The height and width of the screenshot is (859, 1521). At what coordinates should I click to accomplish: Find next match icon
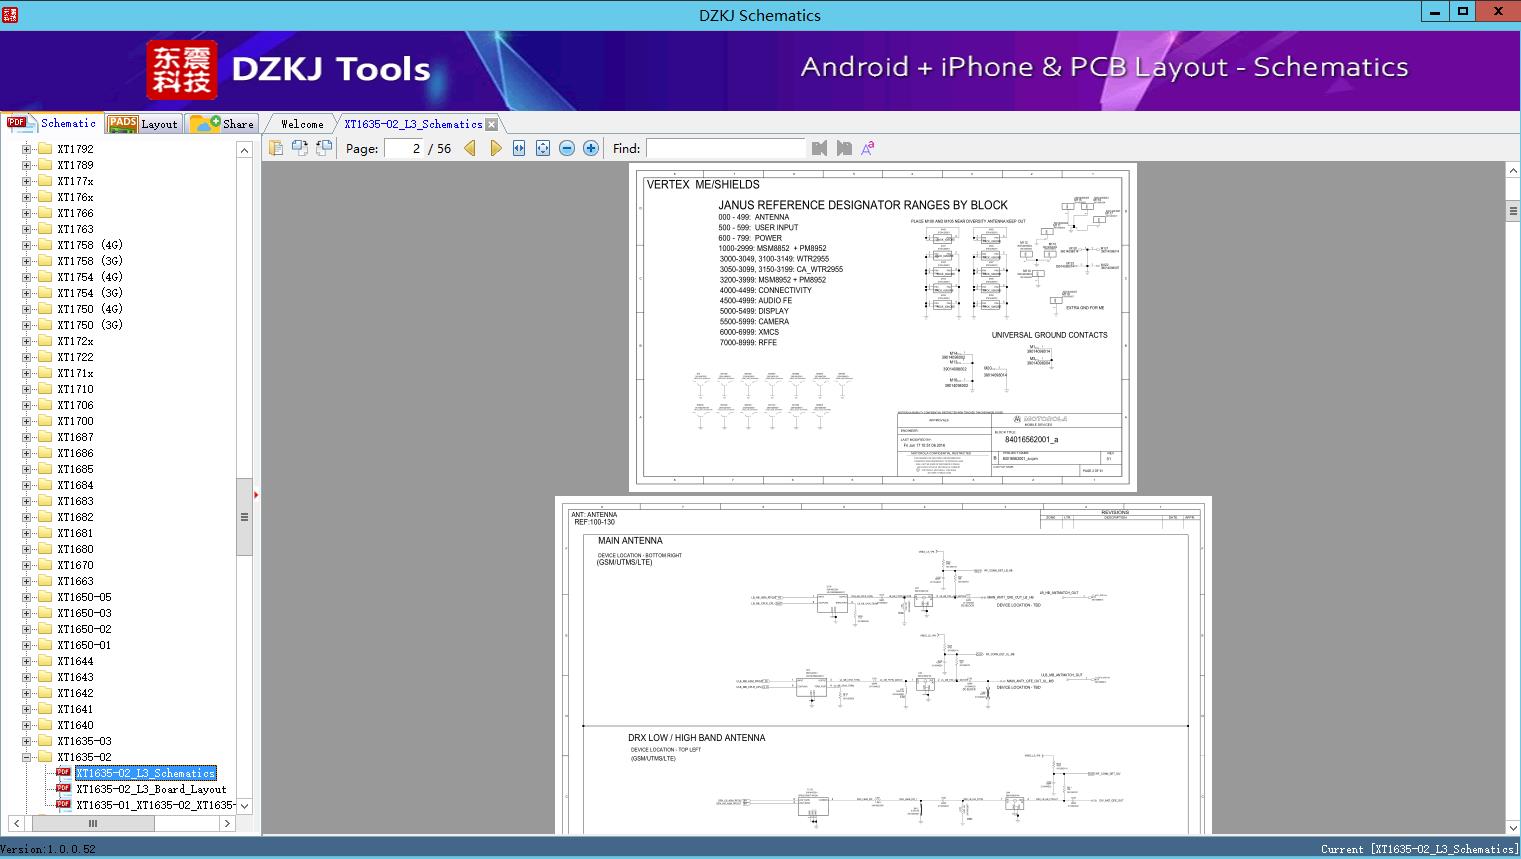844,148
